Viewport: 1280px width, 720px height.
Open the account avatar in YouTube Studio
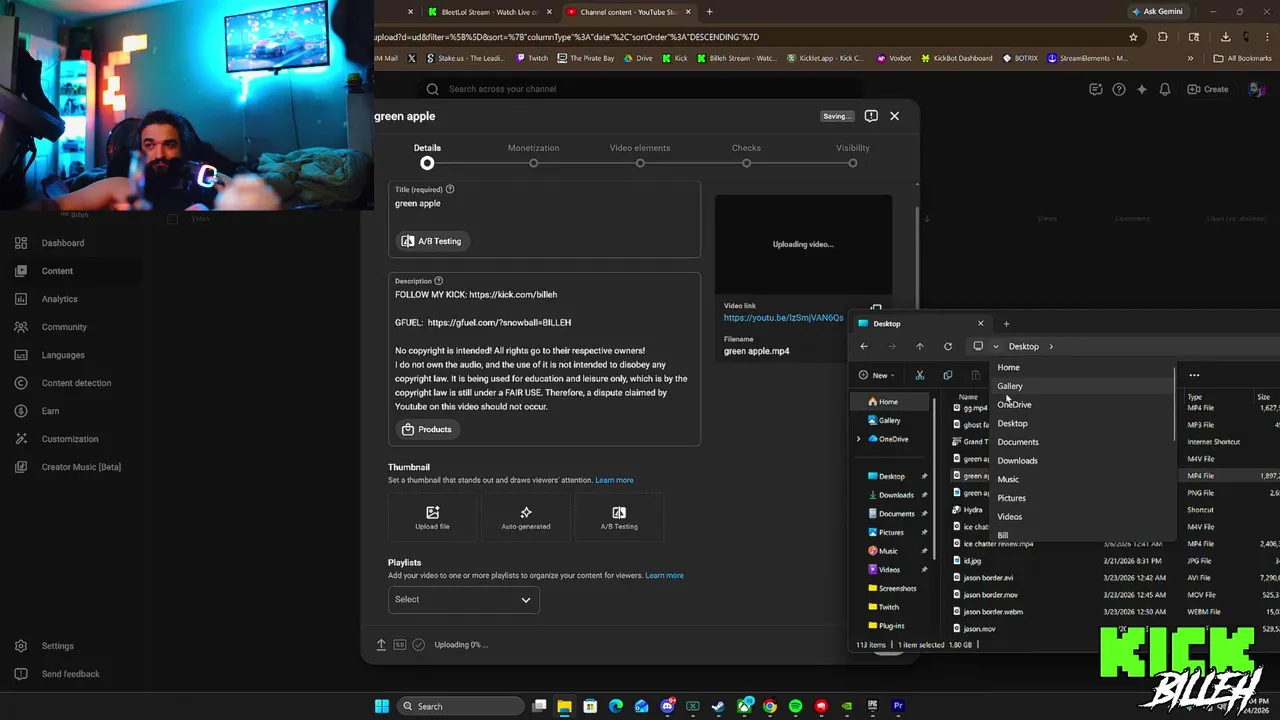click(x=1257, y=89)
